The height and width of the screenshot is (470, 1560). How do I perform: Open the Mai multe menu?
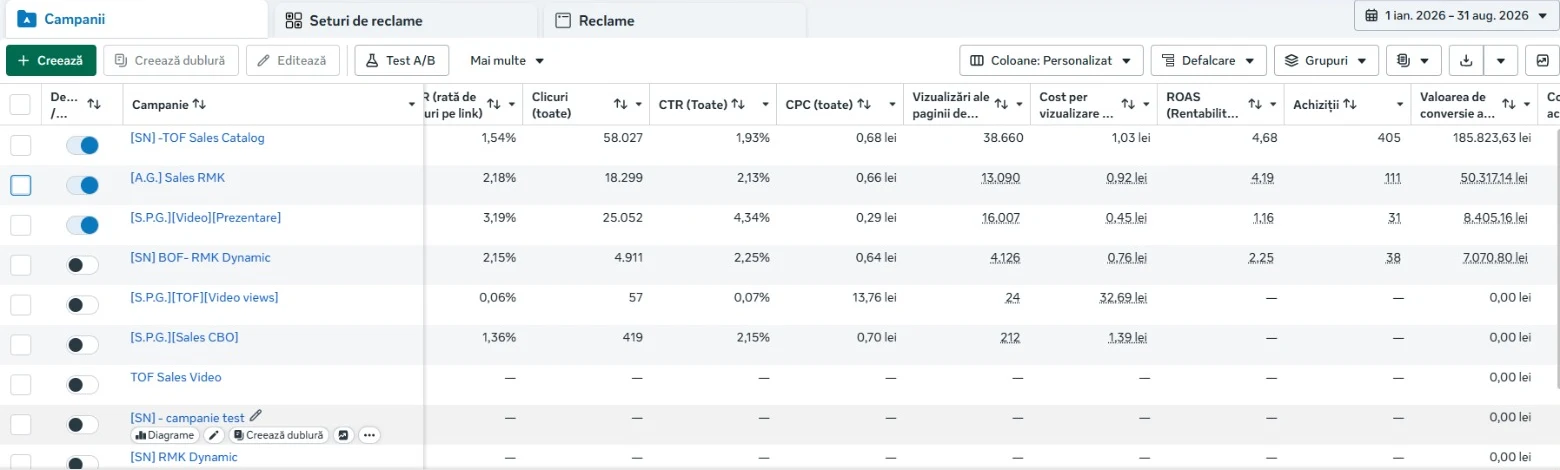point(507,60)
